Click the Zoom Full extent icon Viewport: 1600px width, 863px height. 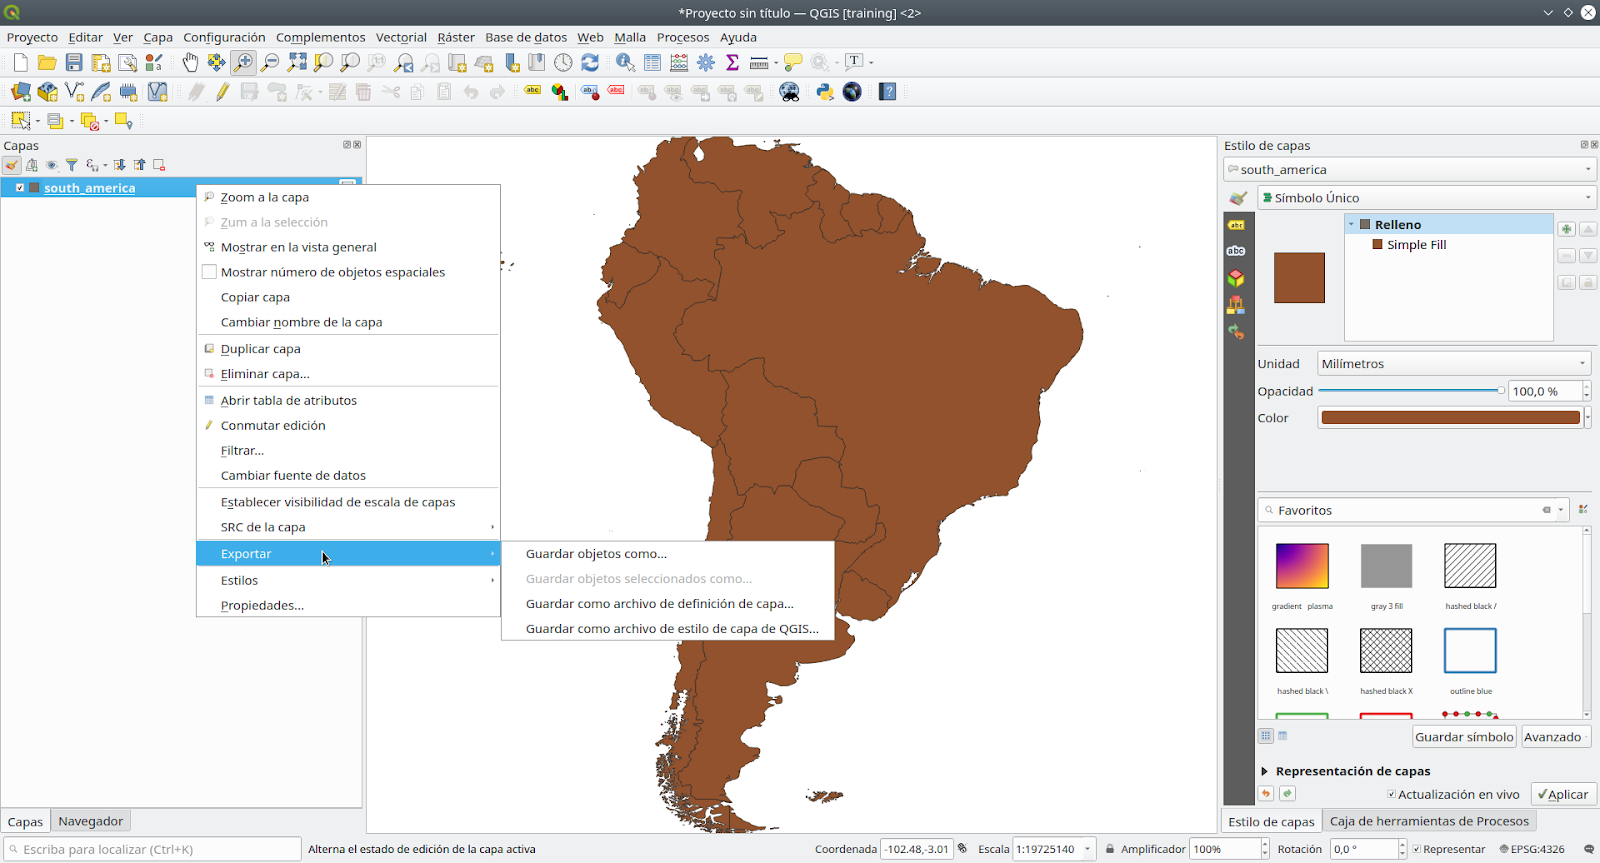(x=297, y=63)
